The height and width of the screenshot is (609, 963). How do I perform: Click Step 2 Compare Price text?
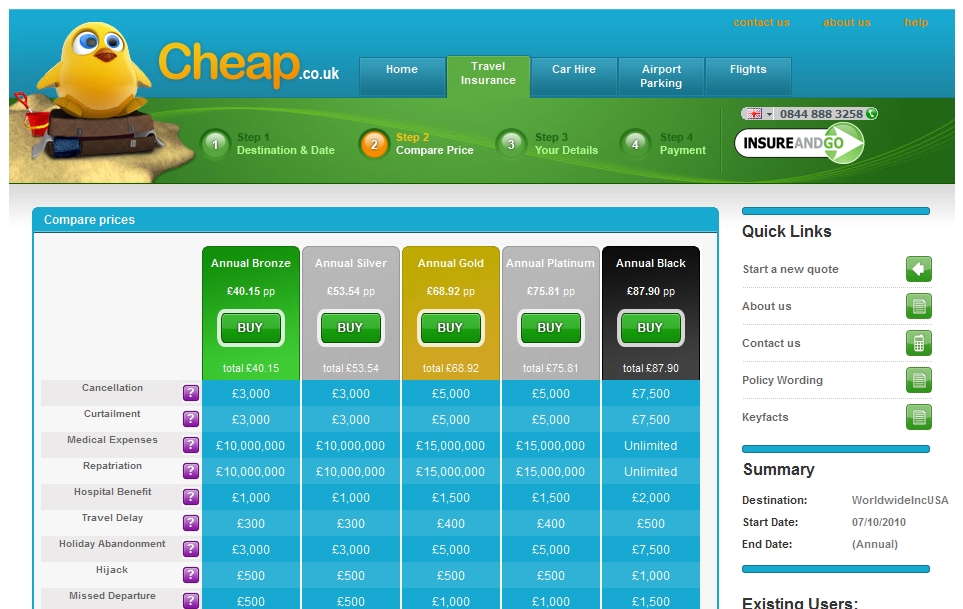[x=435, y=144]
